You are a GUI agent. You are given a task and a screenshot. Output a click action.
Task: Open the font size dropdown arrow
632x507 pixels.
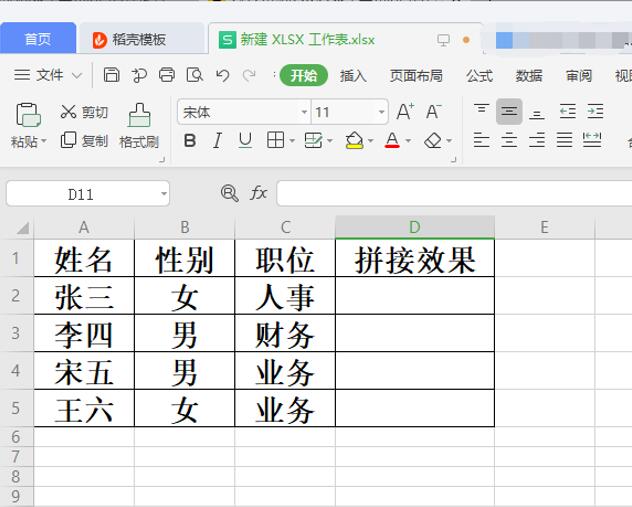(x=381, y=112)
